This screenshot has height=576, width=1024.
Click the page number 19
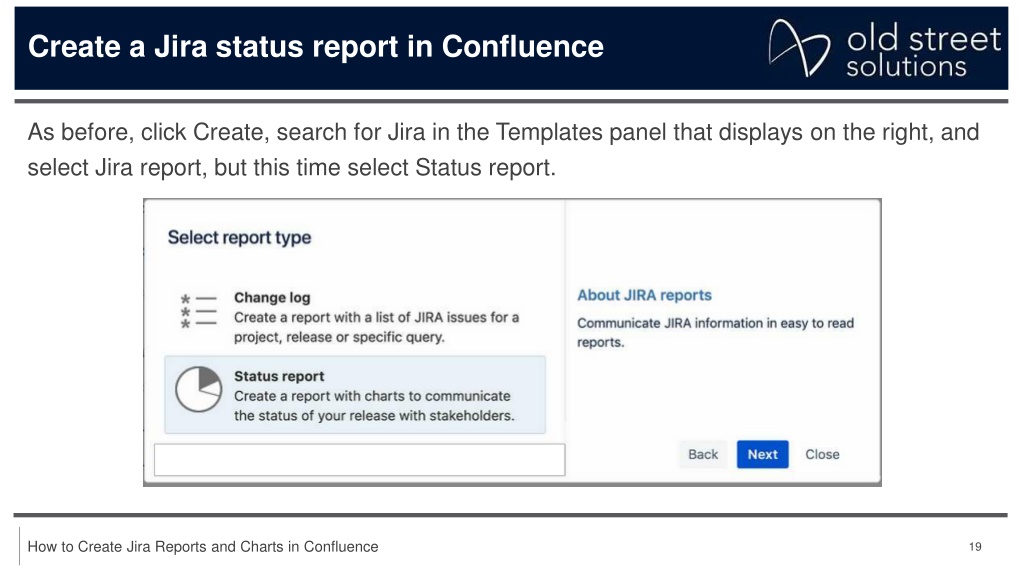point(975,547)
